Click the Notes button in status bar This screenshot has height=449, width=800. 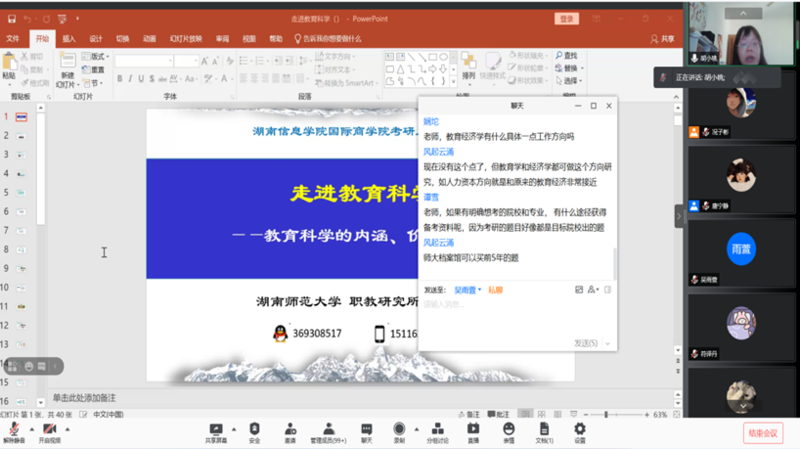469,414
